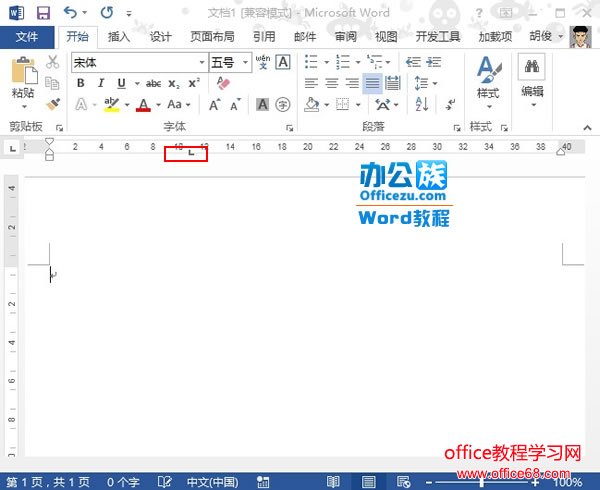Click the Shading paint bucket icon
Viewport: 600px width, 490px height.
click(312, 104)
